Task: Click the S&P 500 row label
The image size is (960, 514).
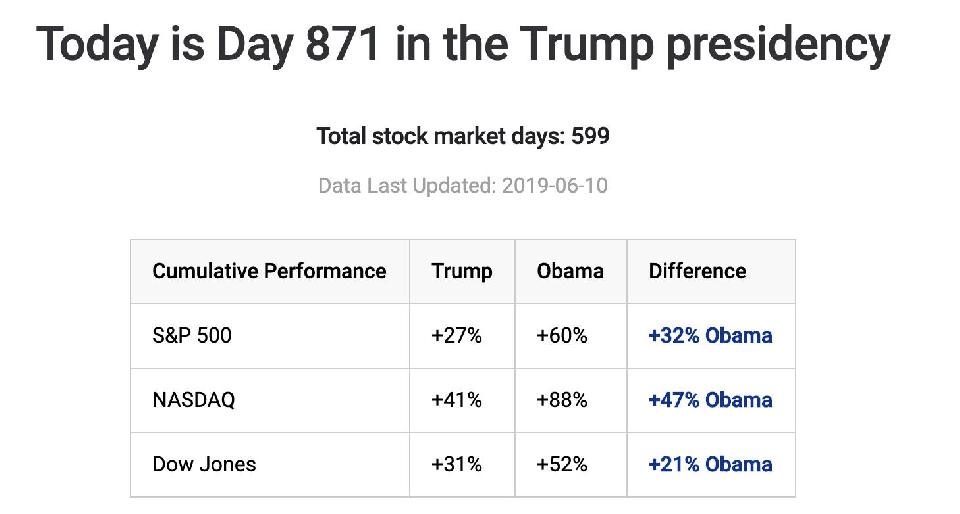Action: [192, 336]
